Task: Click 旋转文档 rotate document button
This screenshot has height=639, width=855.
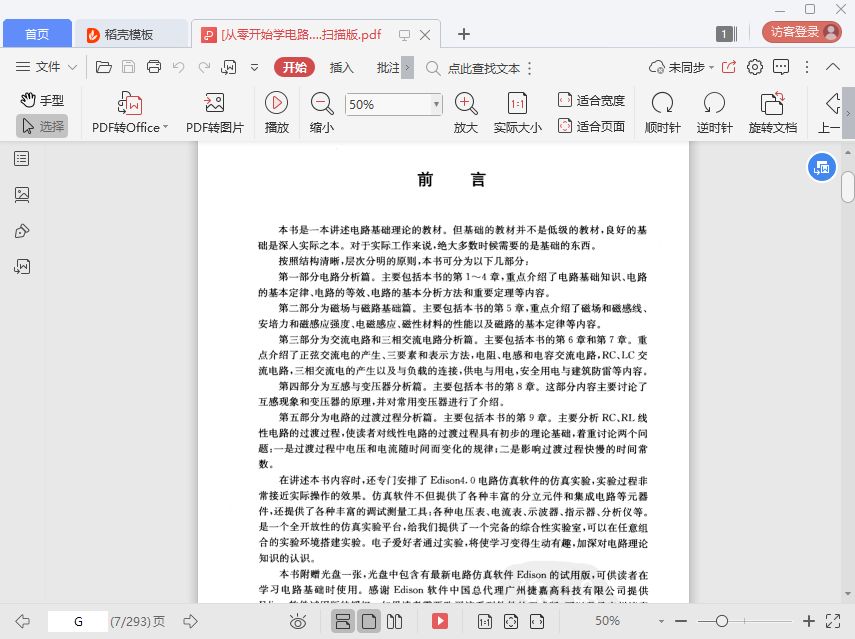Action: 773,112
